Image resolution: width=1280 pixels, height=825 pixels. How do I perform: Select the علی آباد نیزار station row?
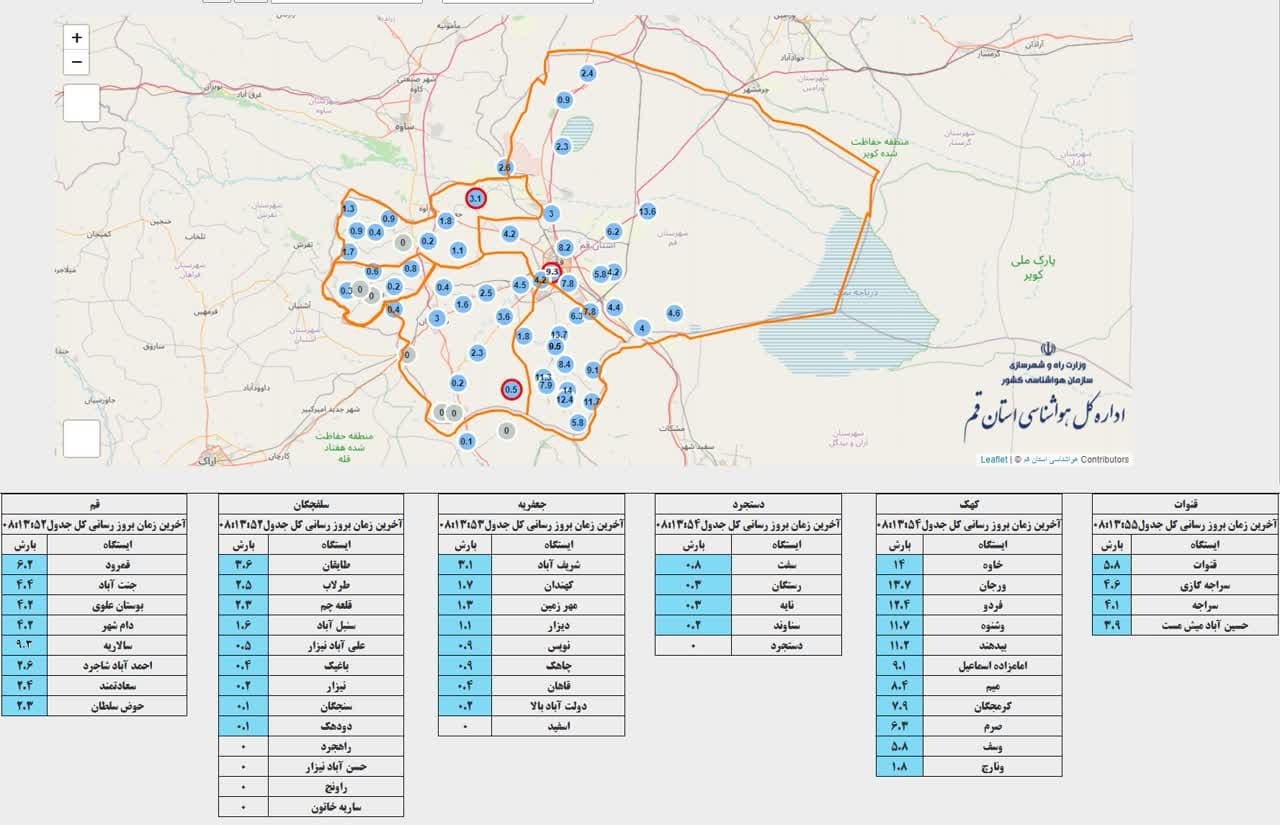tap(311, 645)
